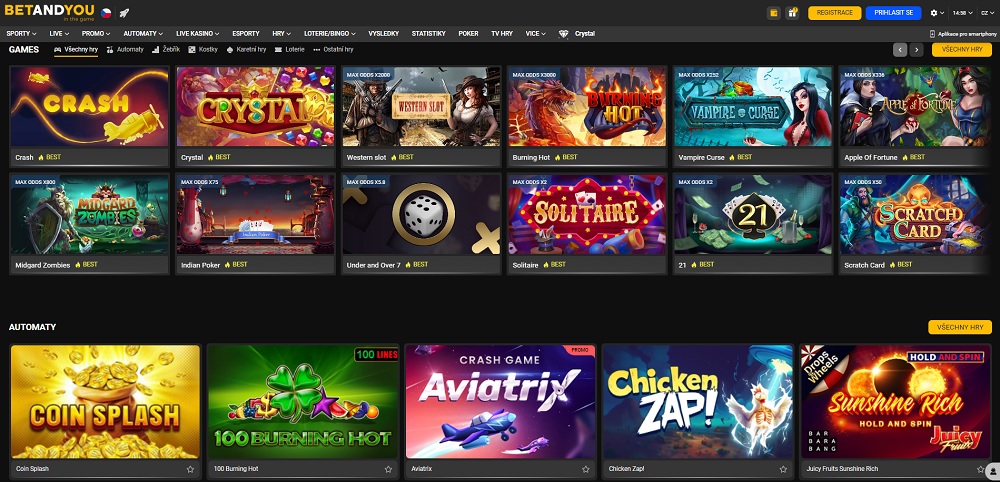
Task: Click the rocket icon beside the logo
Action: tap(124, 13)
